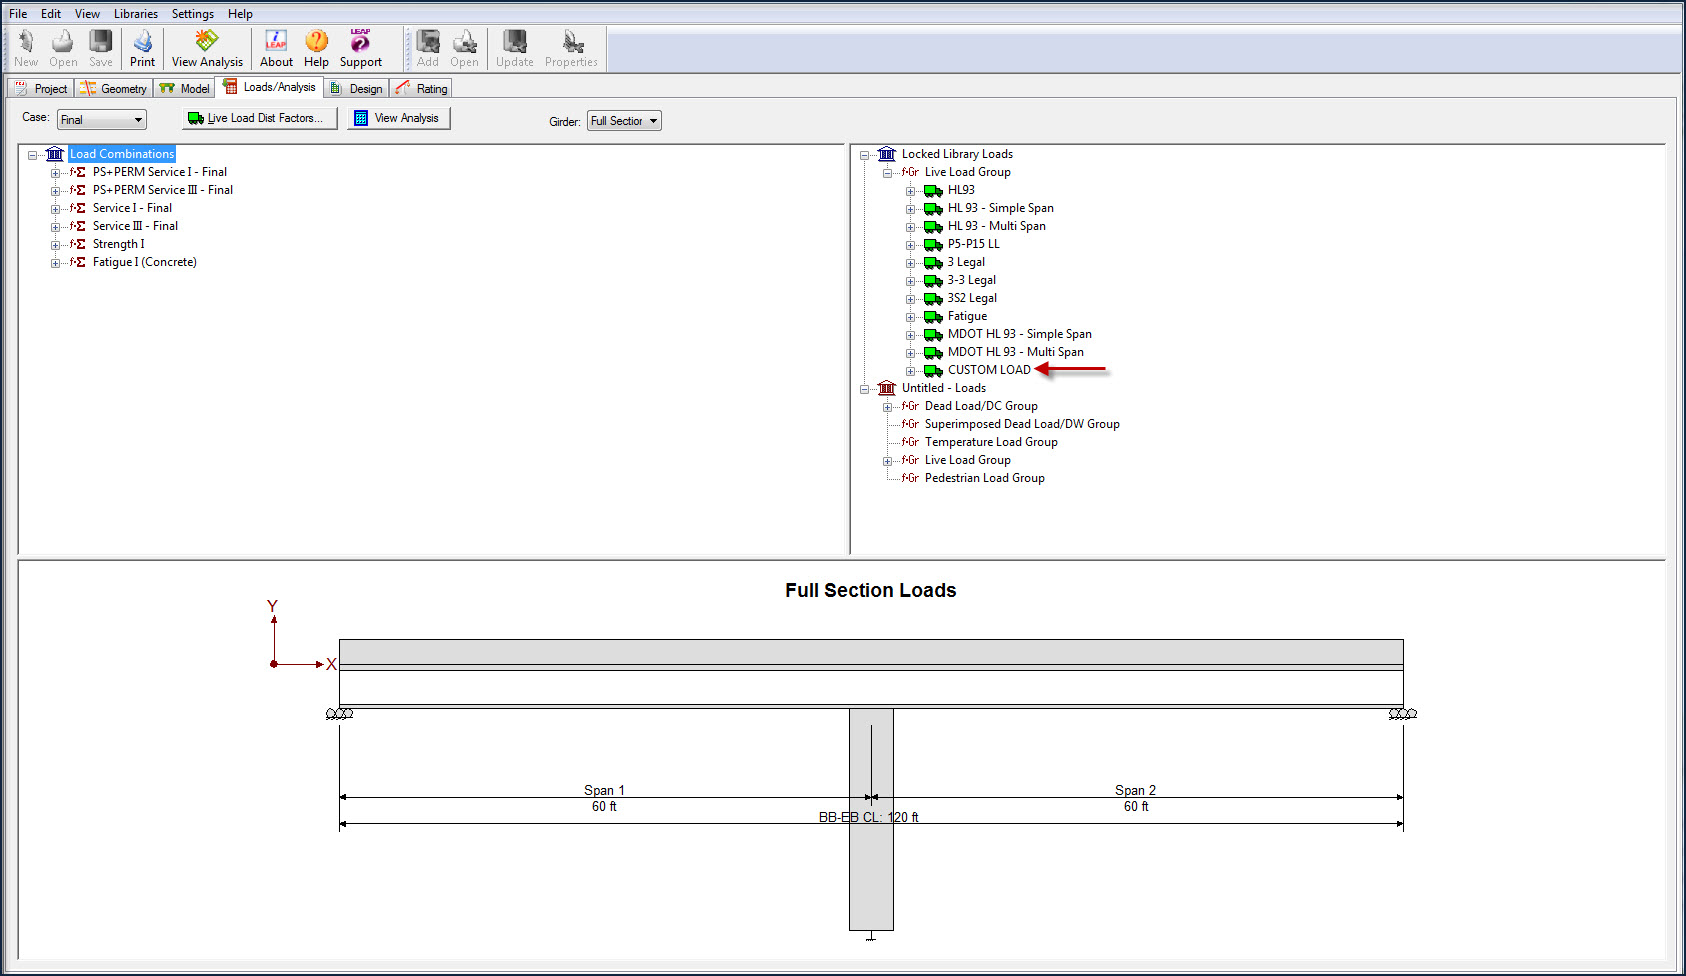
Task: Click the Live Load Dist Factors button
Action: pyautogui.click(x=259, y=118)
